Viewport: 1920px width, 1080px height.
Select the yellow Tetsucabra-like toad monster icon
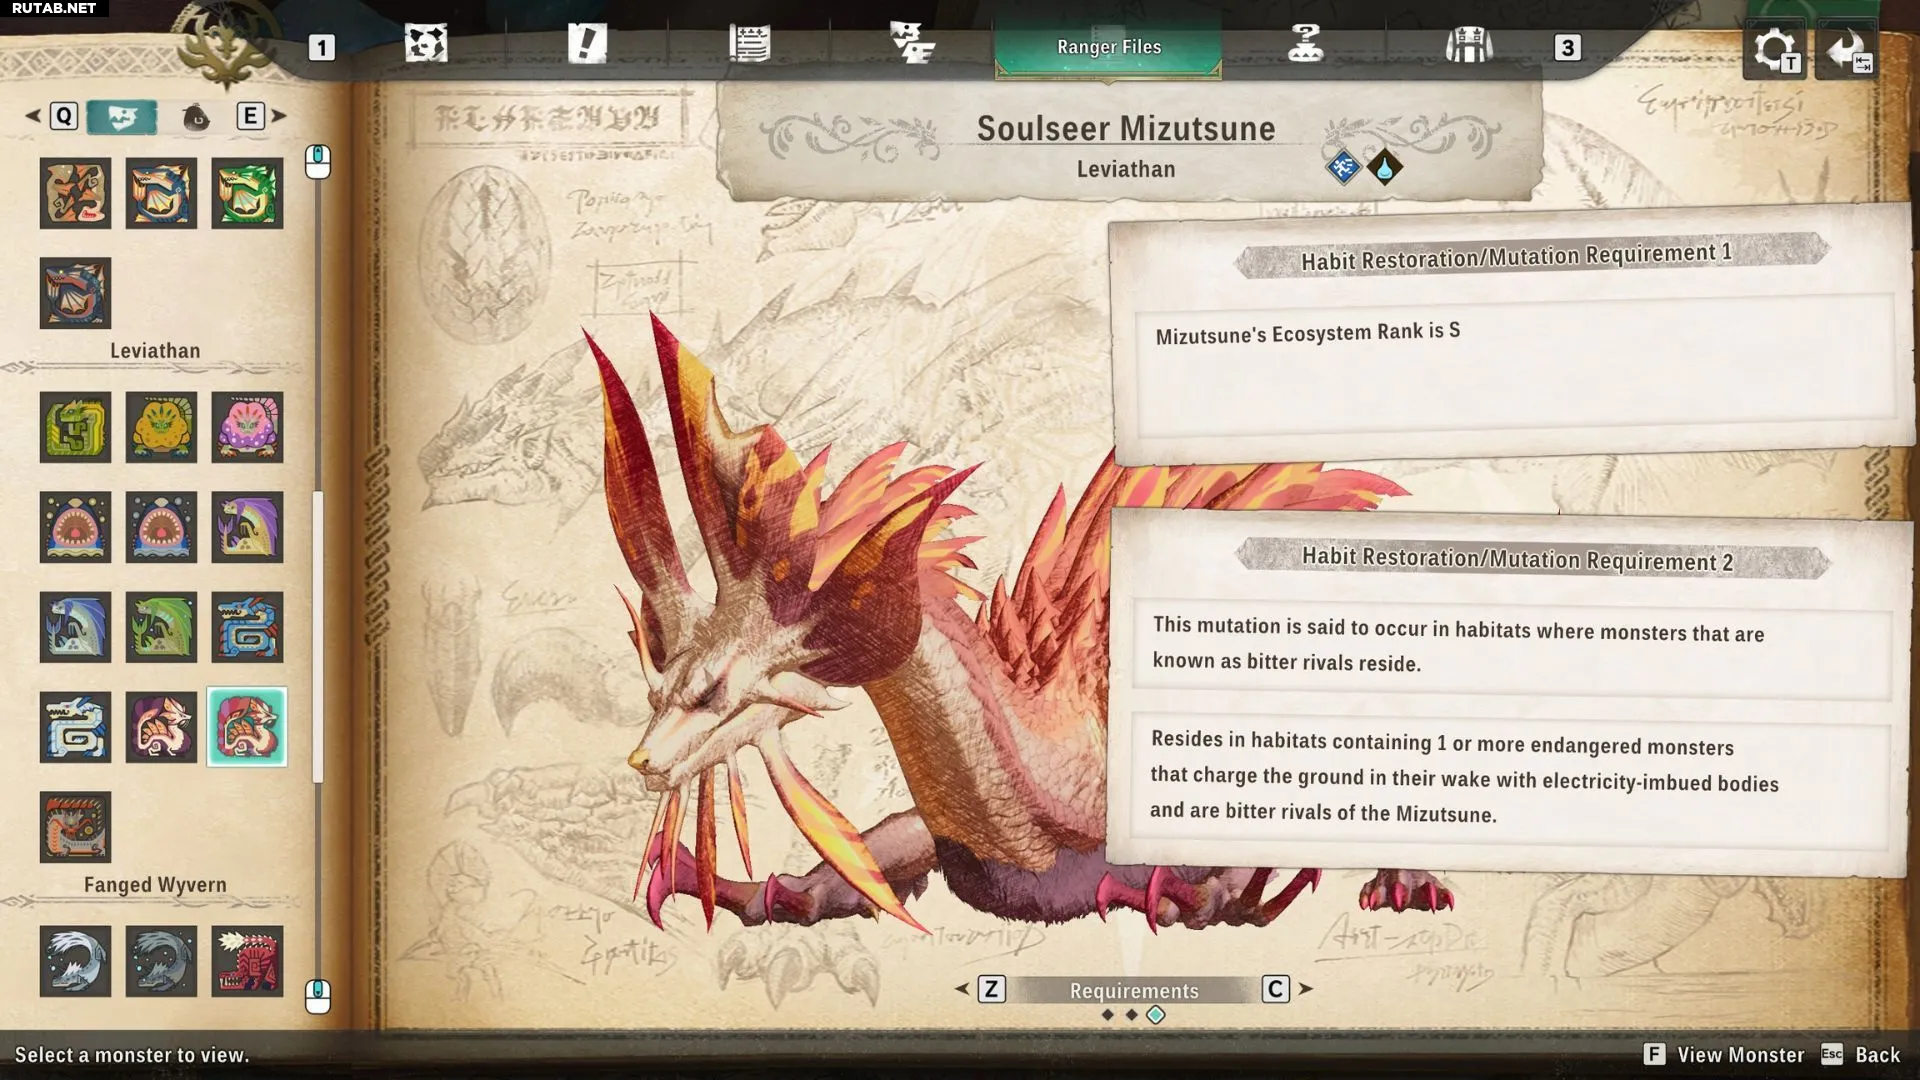coord(161,427)
